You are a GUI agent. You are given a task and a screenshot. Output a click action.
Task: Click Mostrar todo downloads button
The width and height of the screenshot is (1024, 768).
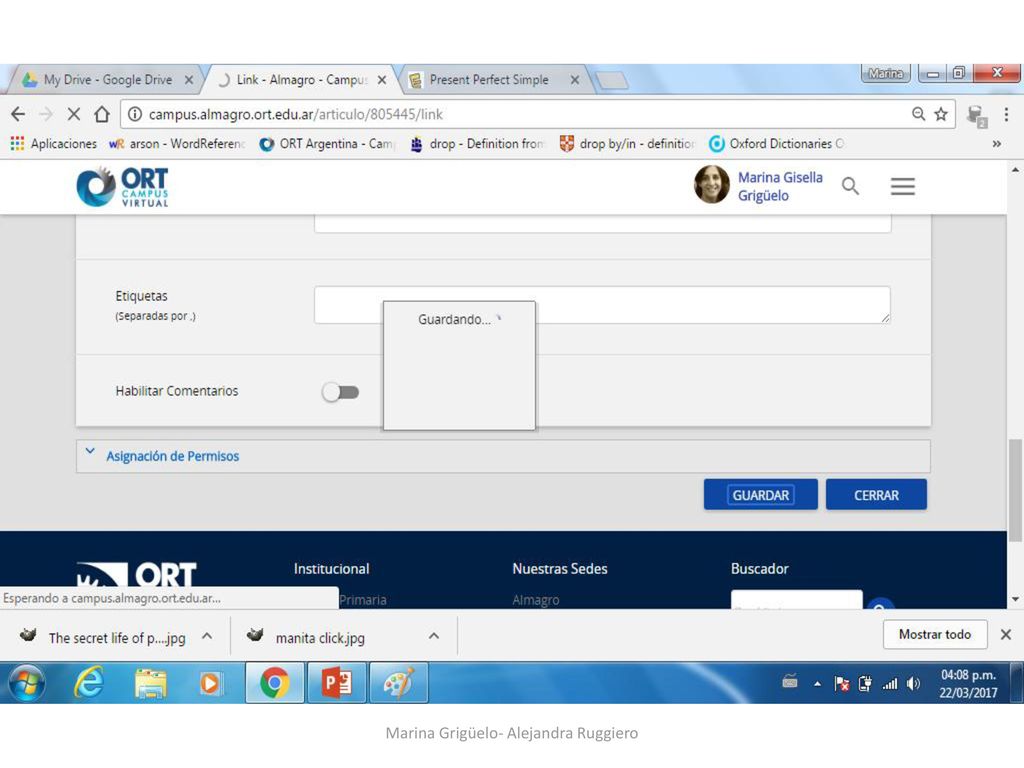(x=935, y=634)
